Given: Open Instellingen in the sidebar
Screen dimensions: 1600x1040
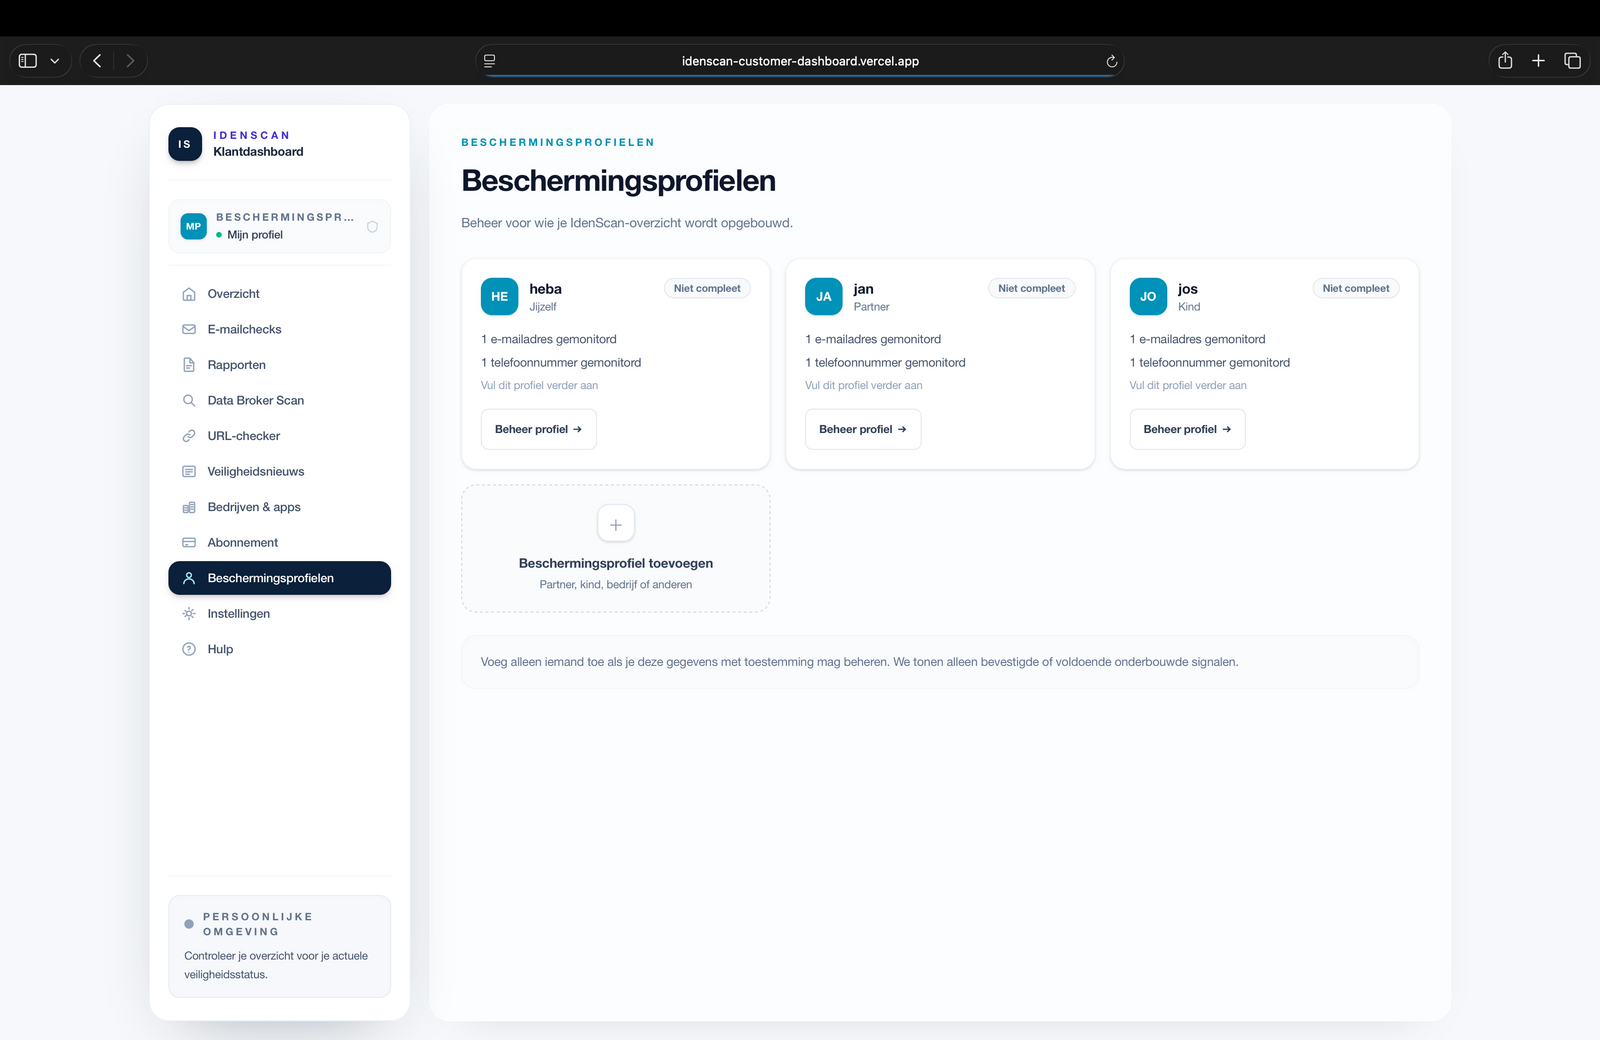Looking at the screenshot, I should 279,614.
